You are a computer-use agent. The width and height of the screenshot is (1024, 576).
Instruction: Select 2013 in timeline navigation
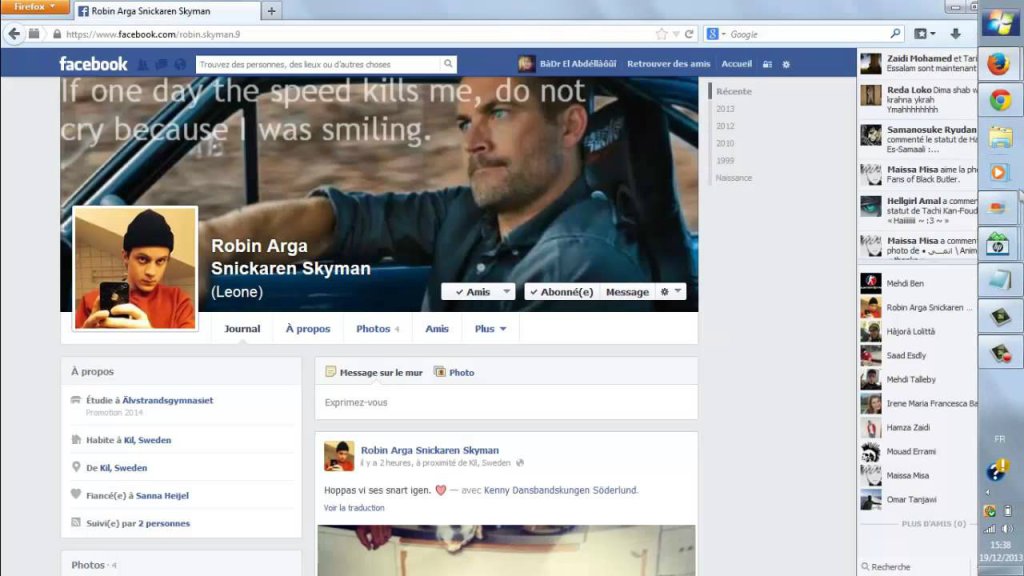point(725,108)
